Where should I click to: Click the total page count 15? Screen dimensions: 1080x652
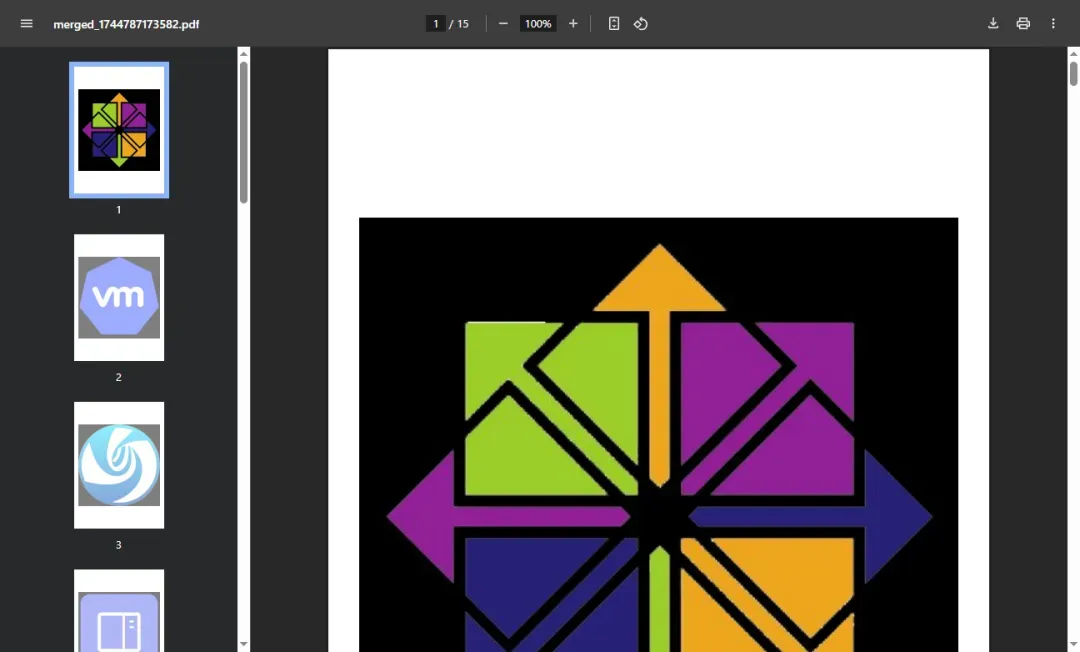(x=463, y=23)
